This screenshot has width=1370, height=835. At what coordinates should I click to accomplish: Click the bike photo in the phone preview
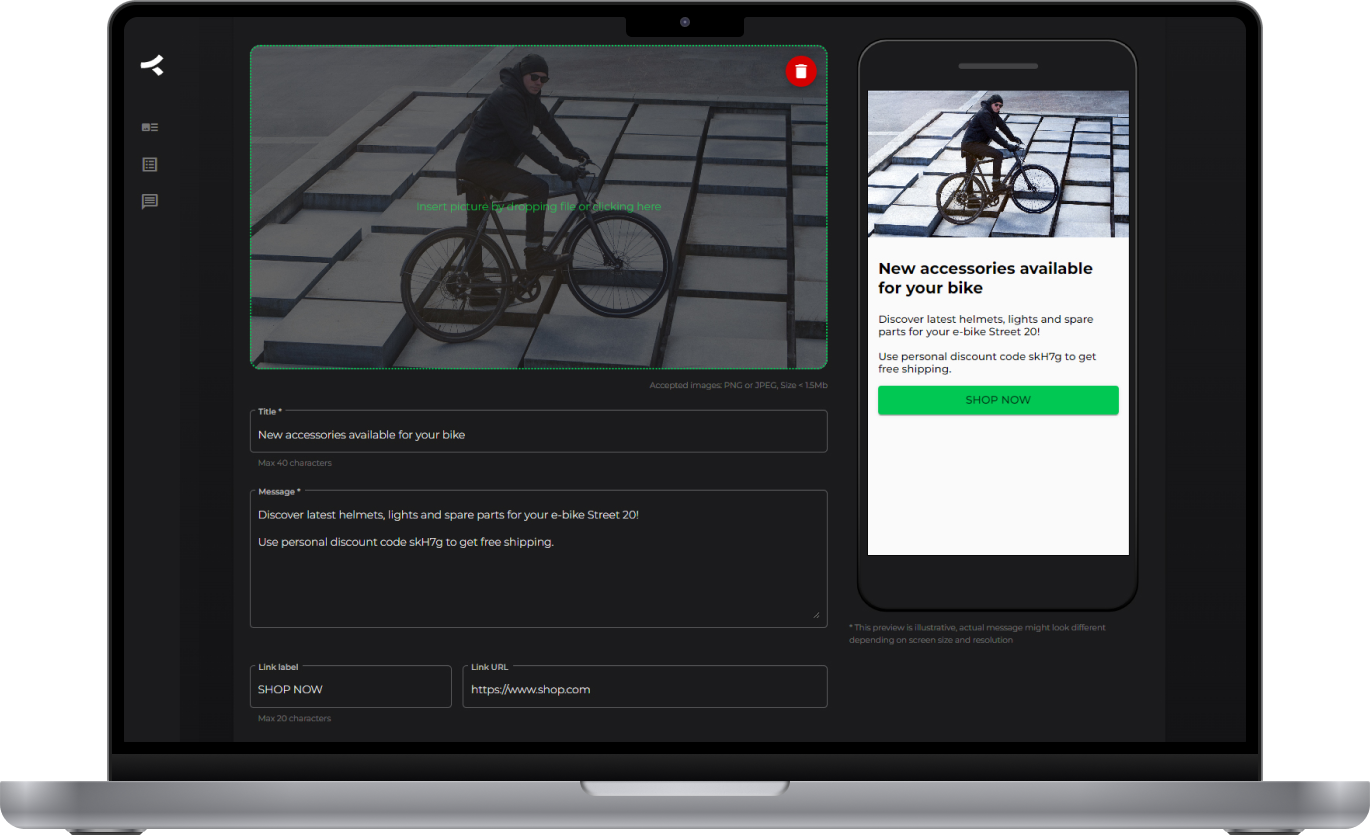[997, 163]
